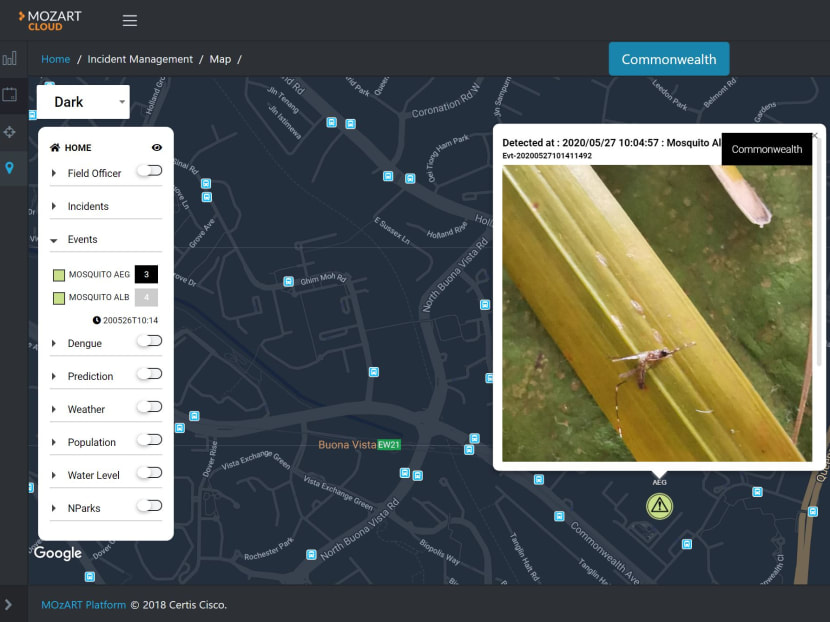Enable the Field Officer switch
The image size is (830, 622).
point(150,170)
